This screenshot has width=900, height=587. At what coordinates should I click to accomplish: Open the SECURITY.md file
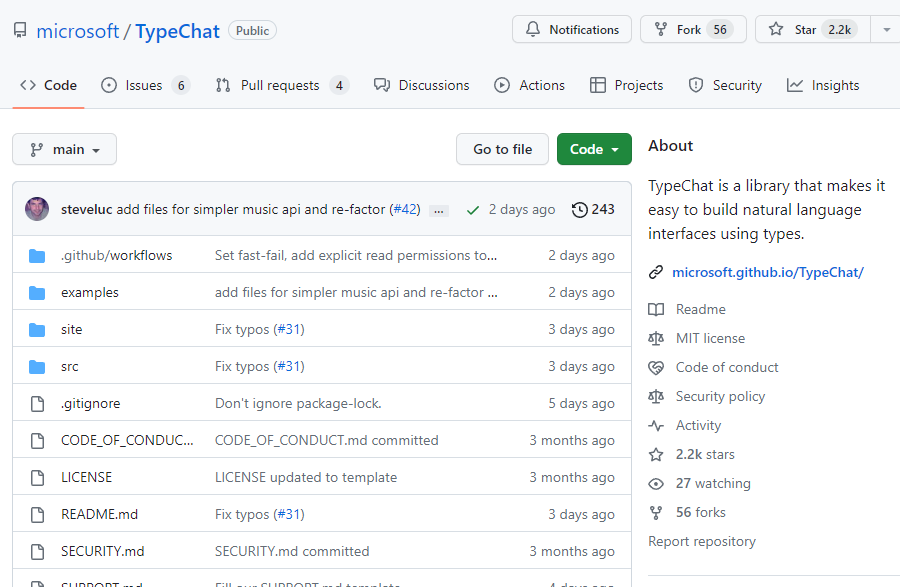coord(103,551)
